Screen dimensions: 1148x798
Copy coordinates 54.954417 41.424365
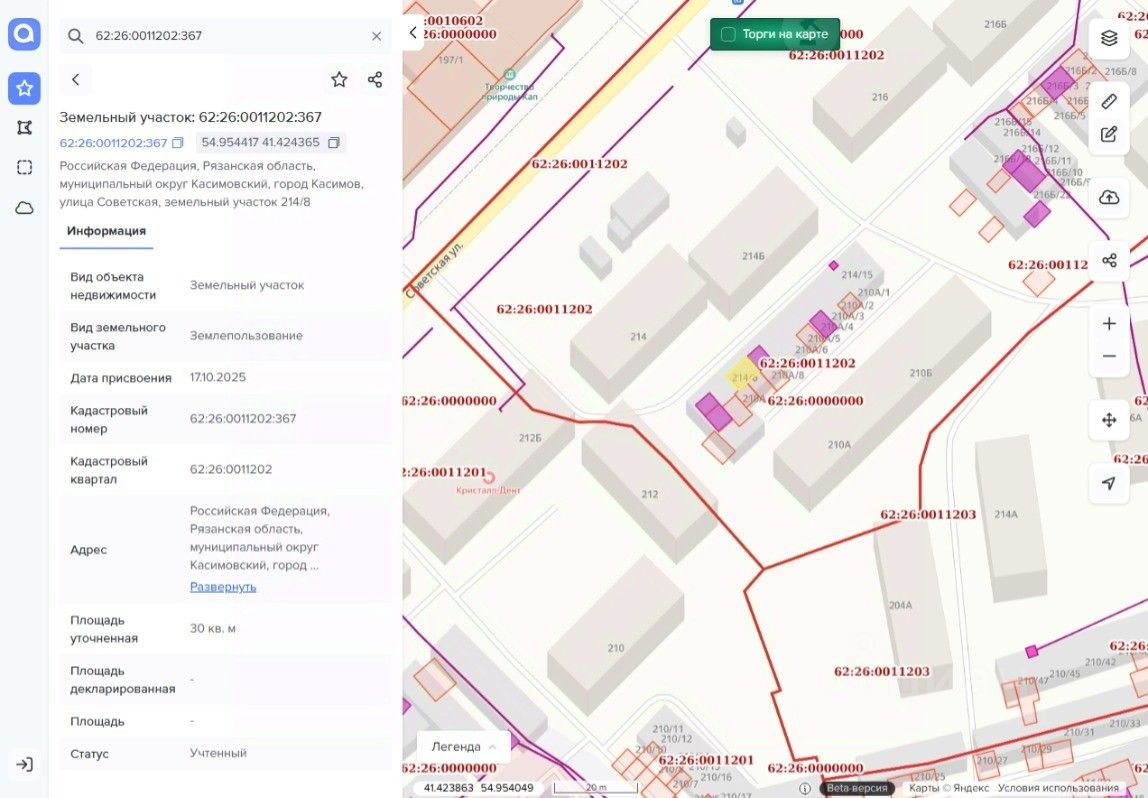334,143
